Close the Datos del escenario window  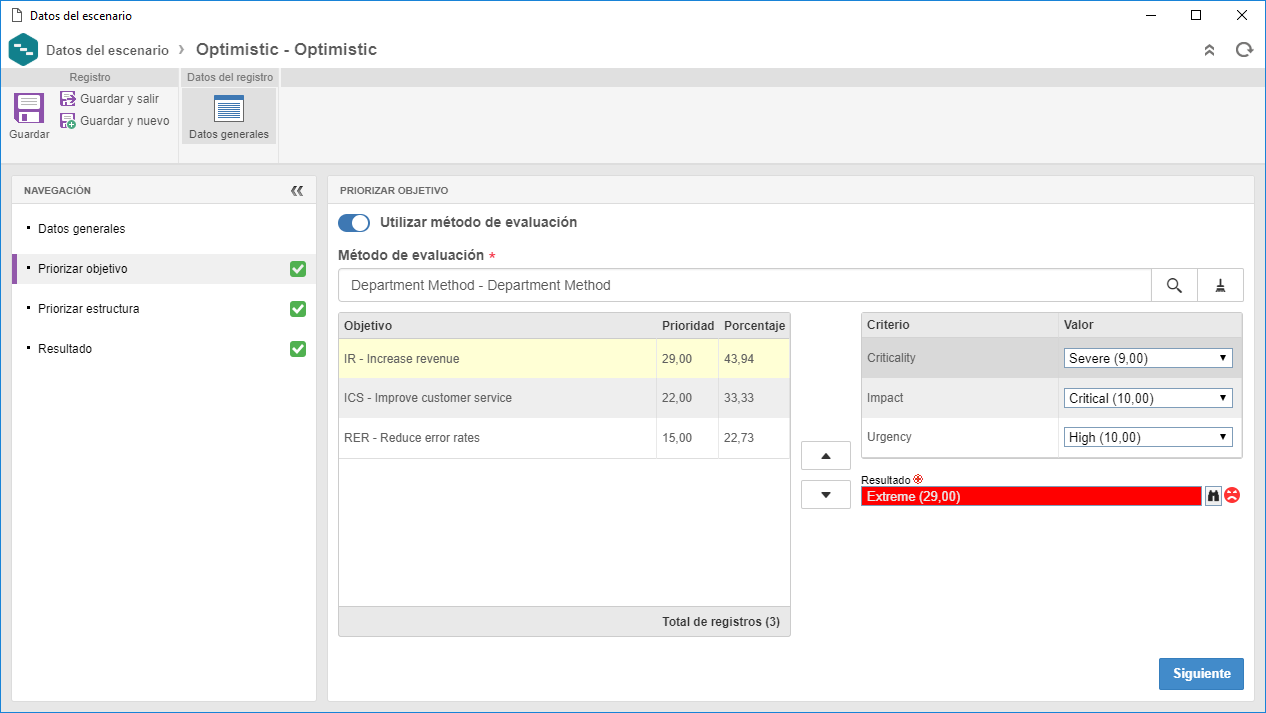point(1242,15)
